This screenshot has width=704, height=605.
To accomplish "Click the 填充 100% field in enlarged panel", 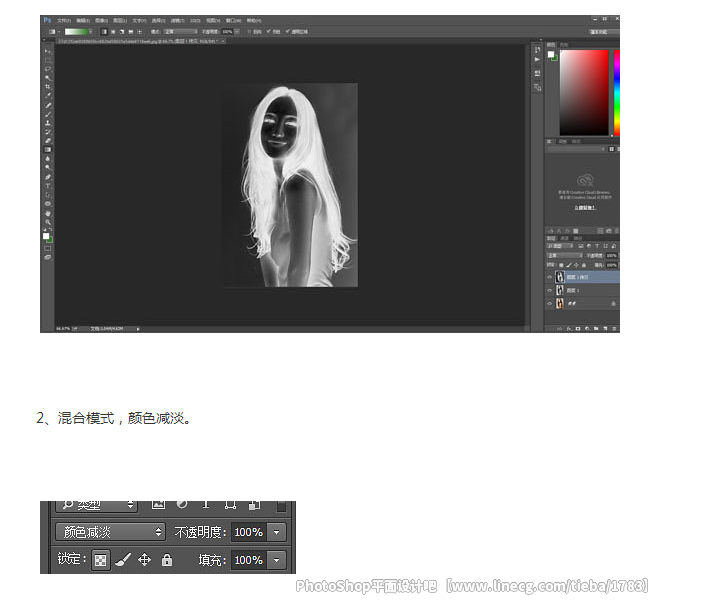I will (x=249, y=560).
